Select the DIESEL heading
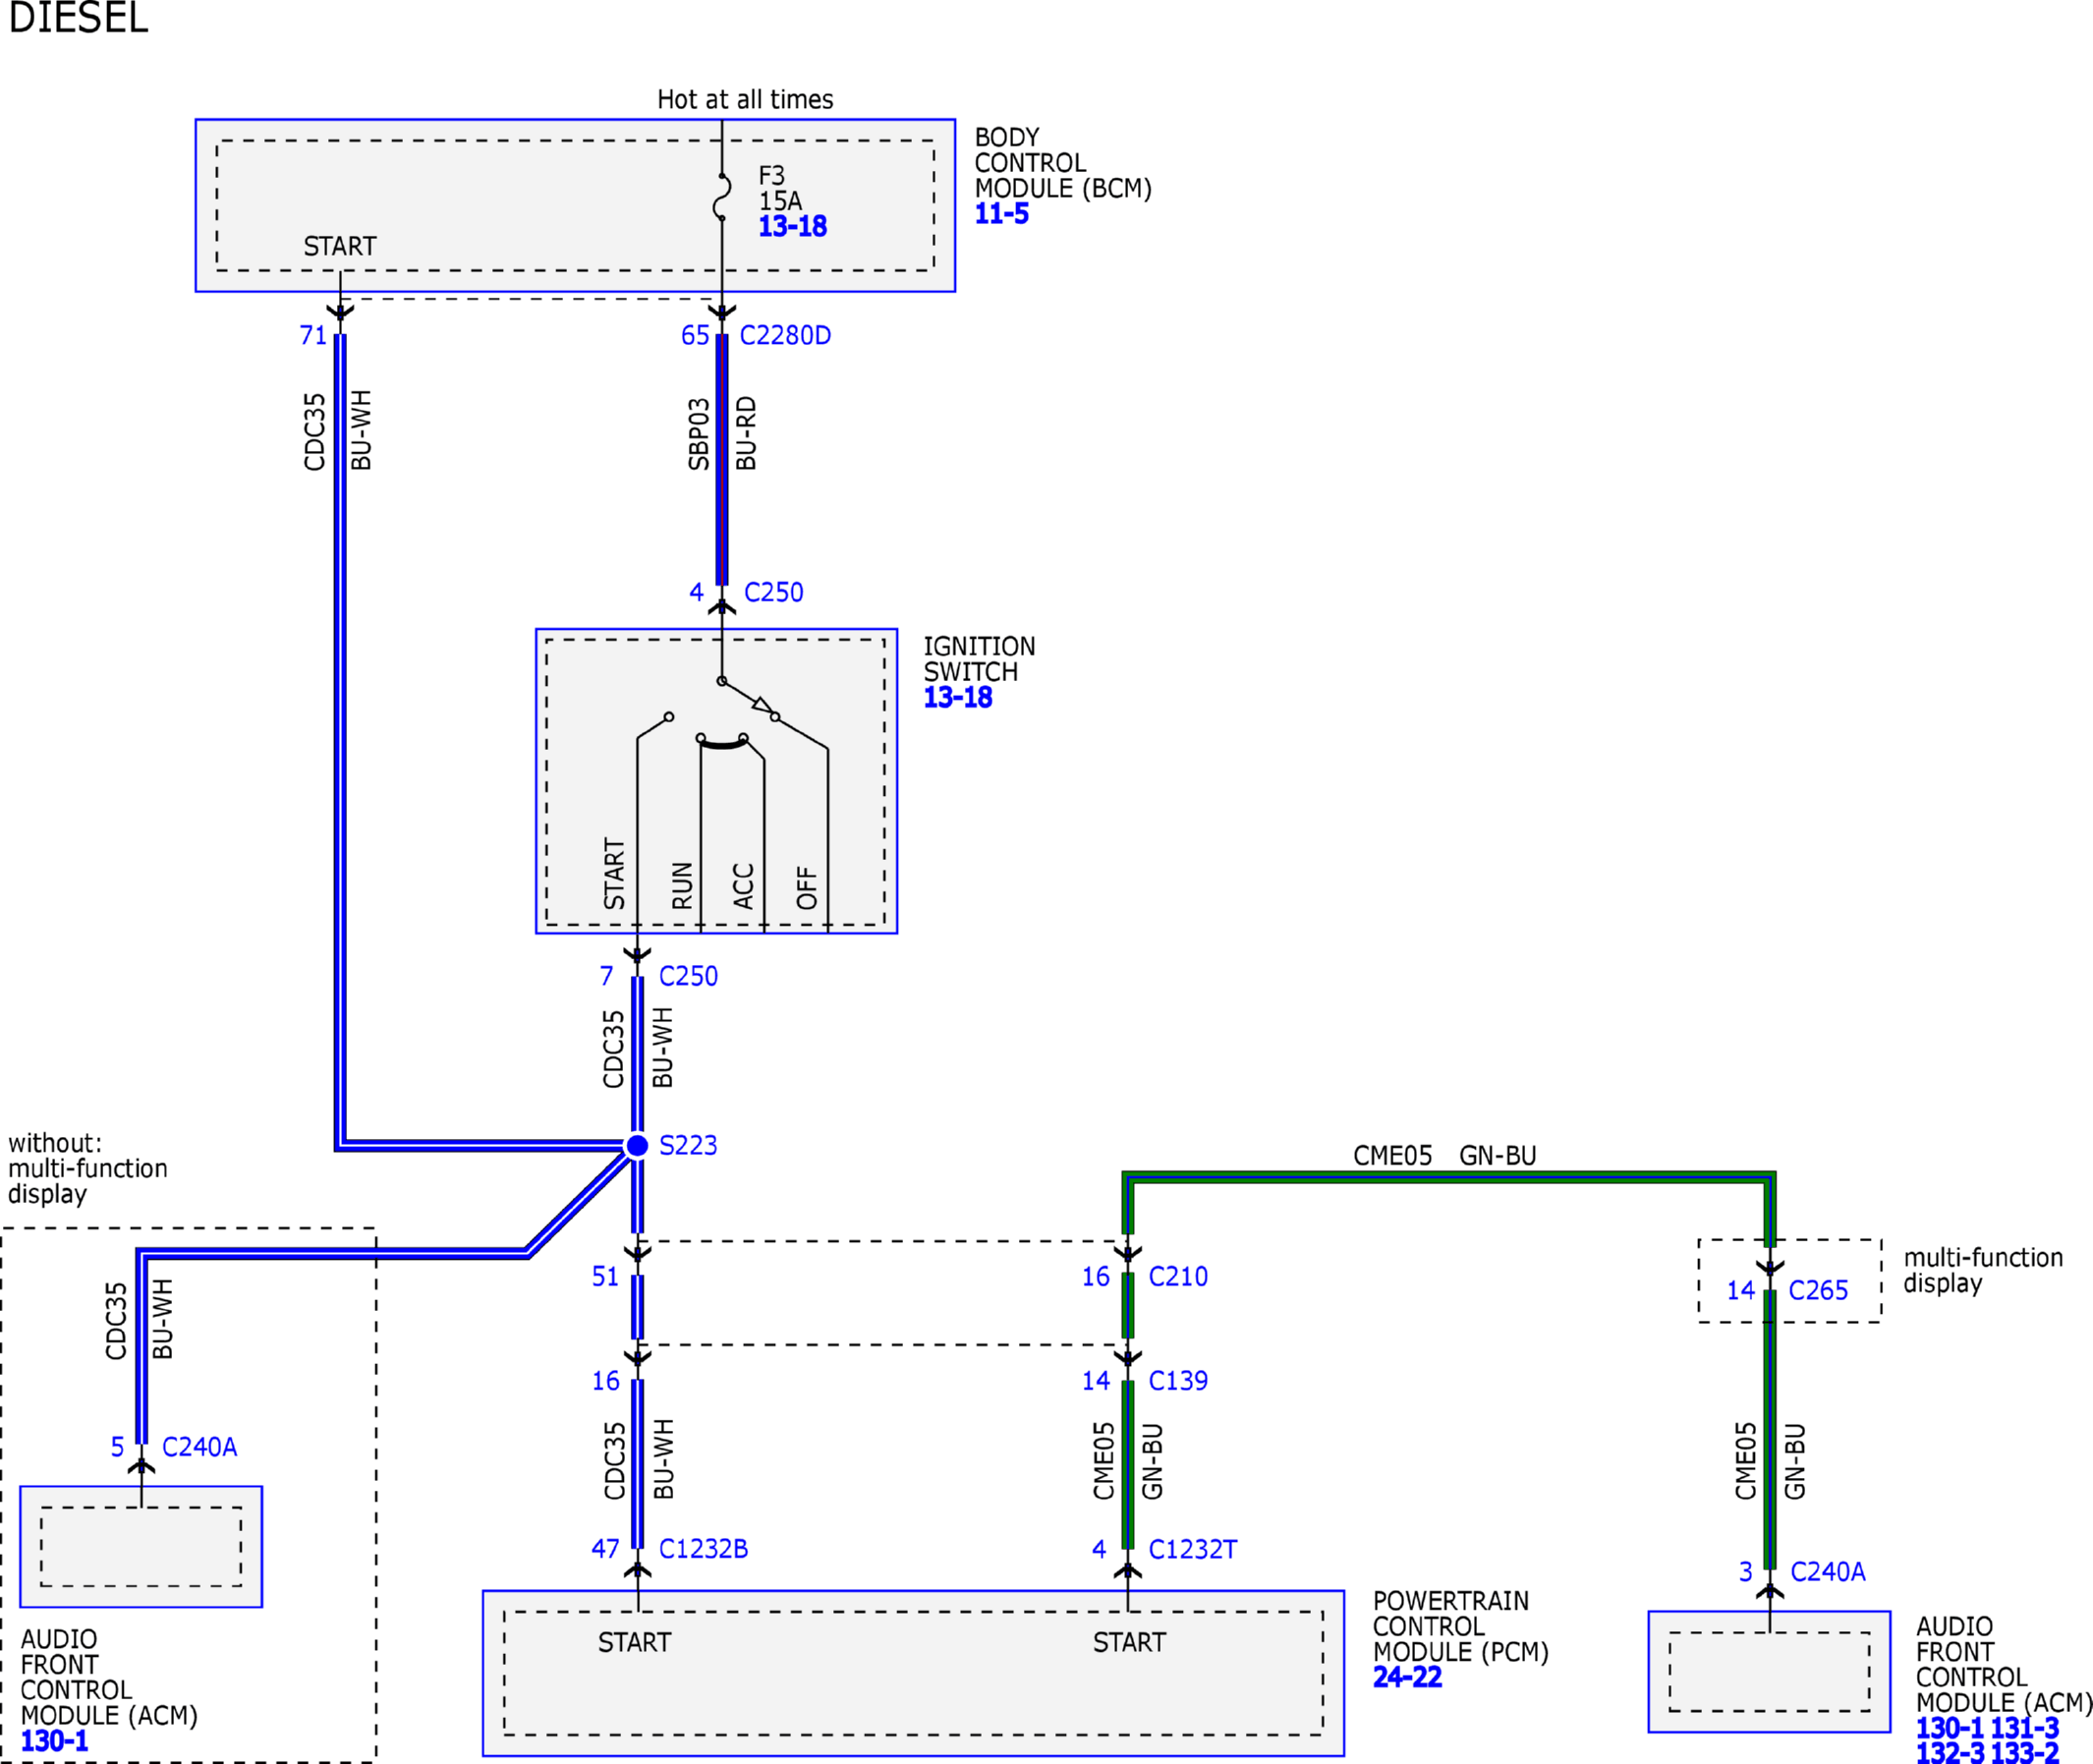 pyautogui.click(x=78, y=17)
